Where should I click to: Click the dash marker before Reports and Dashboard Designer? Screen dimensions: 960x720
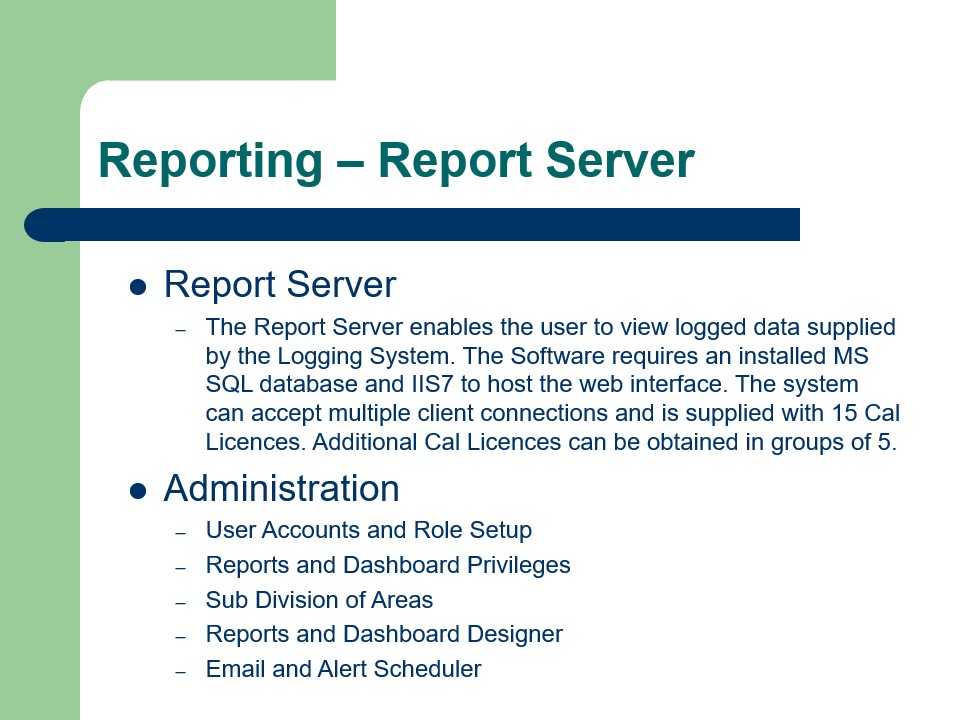179,636
